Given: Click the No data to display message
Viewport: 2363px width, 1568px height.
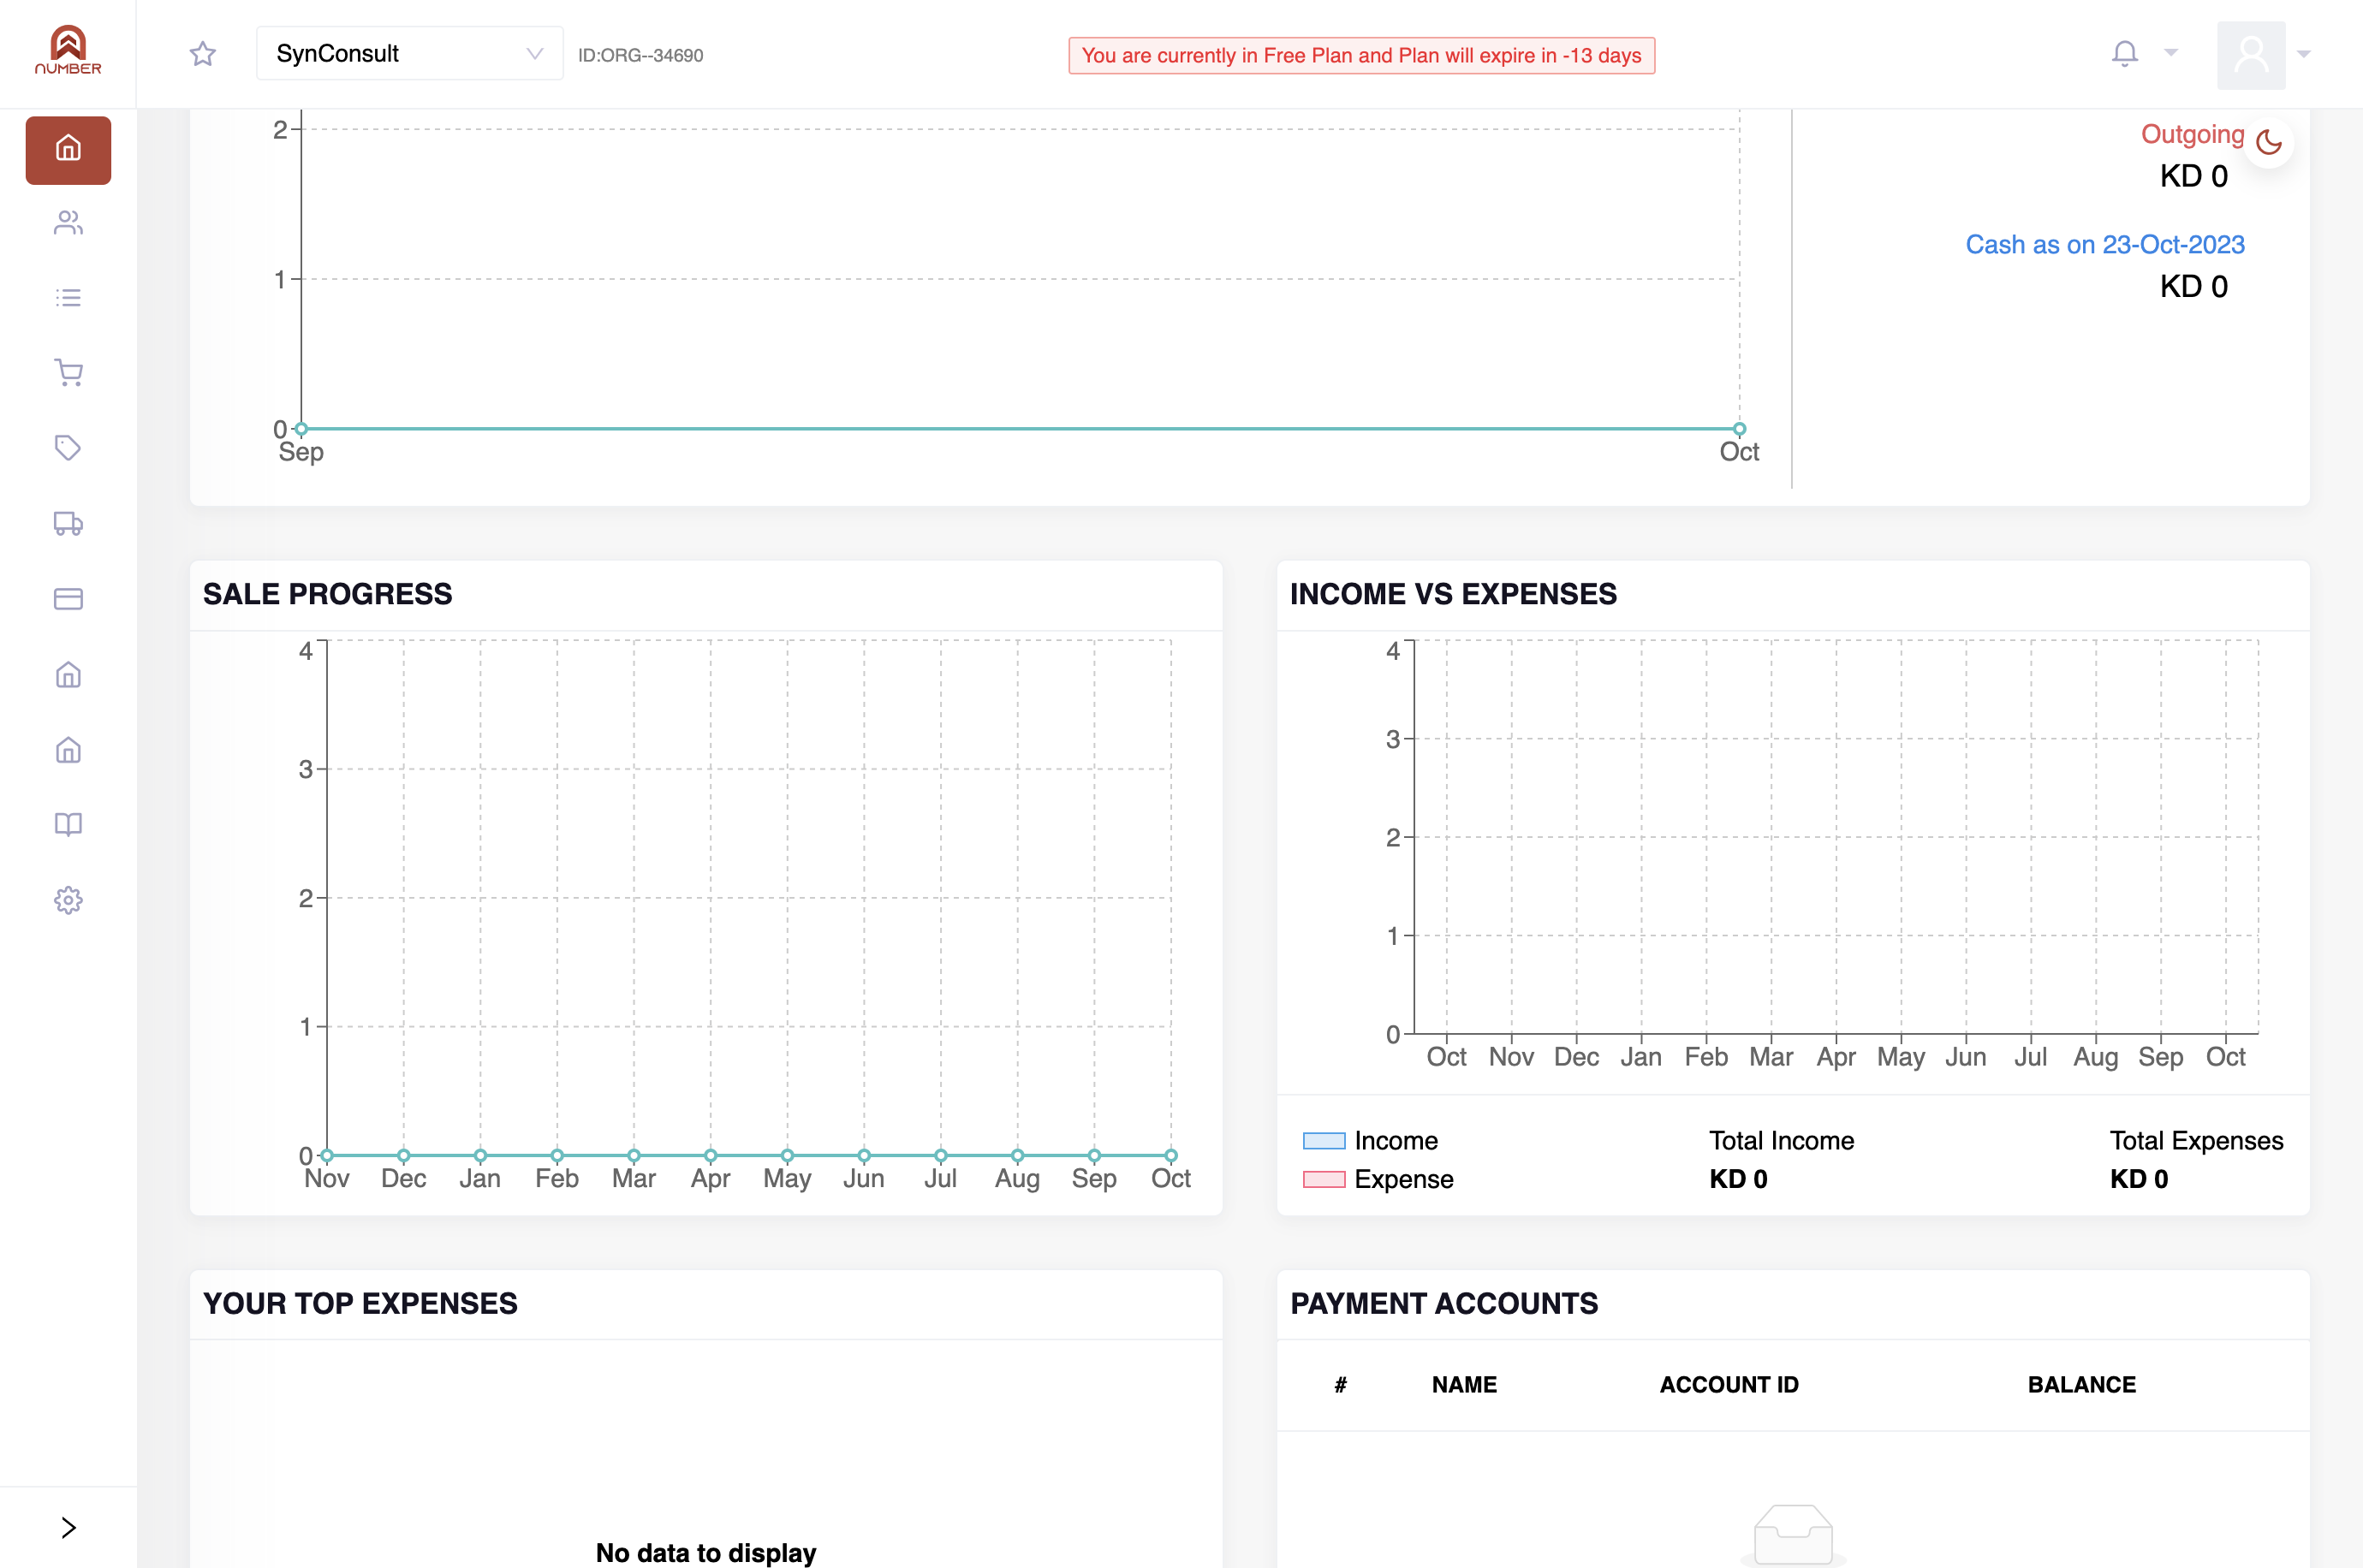Looking at the screenshot, I should point(706,1553).
